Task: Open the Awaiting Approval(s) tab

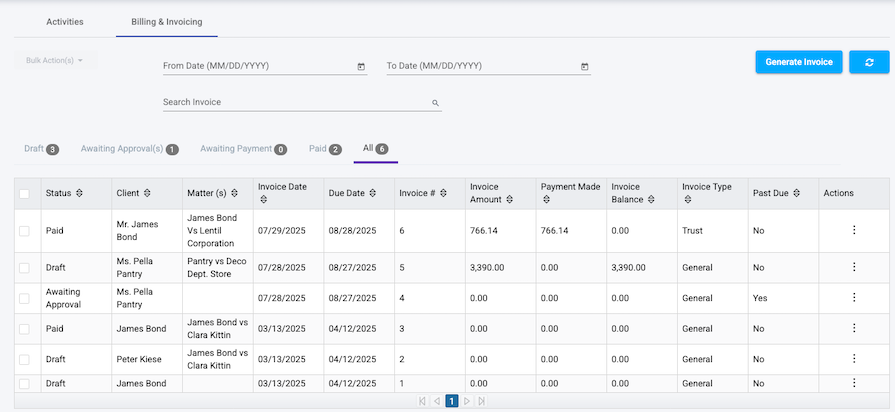Action: coord(130,149)
